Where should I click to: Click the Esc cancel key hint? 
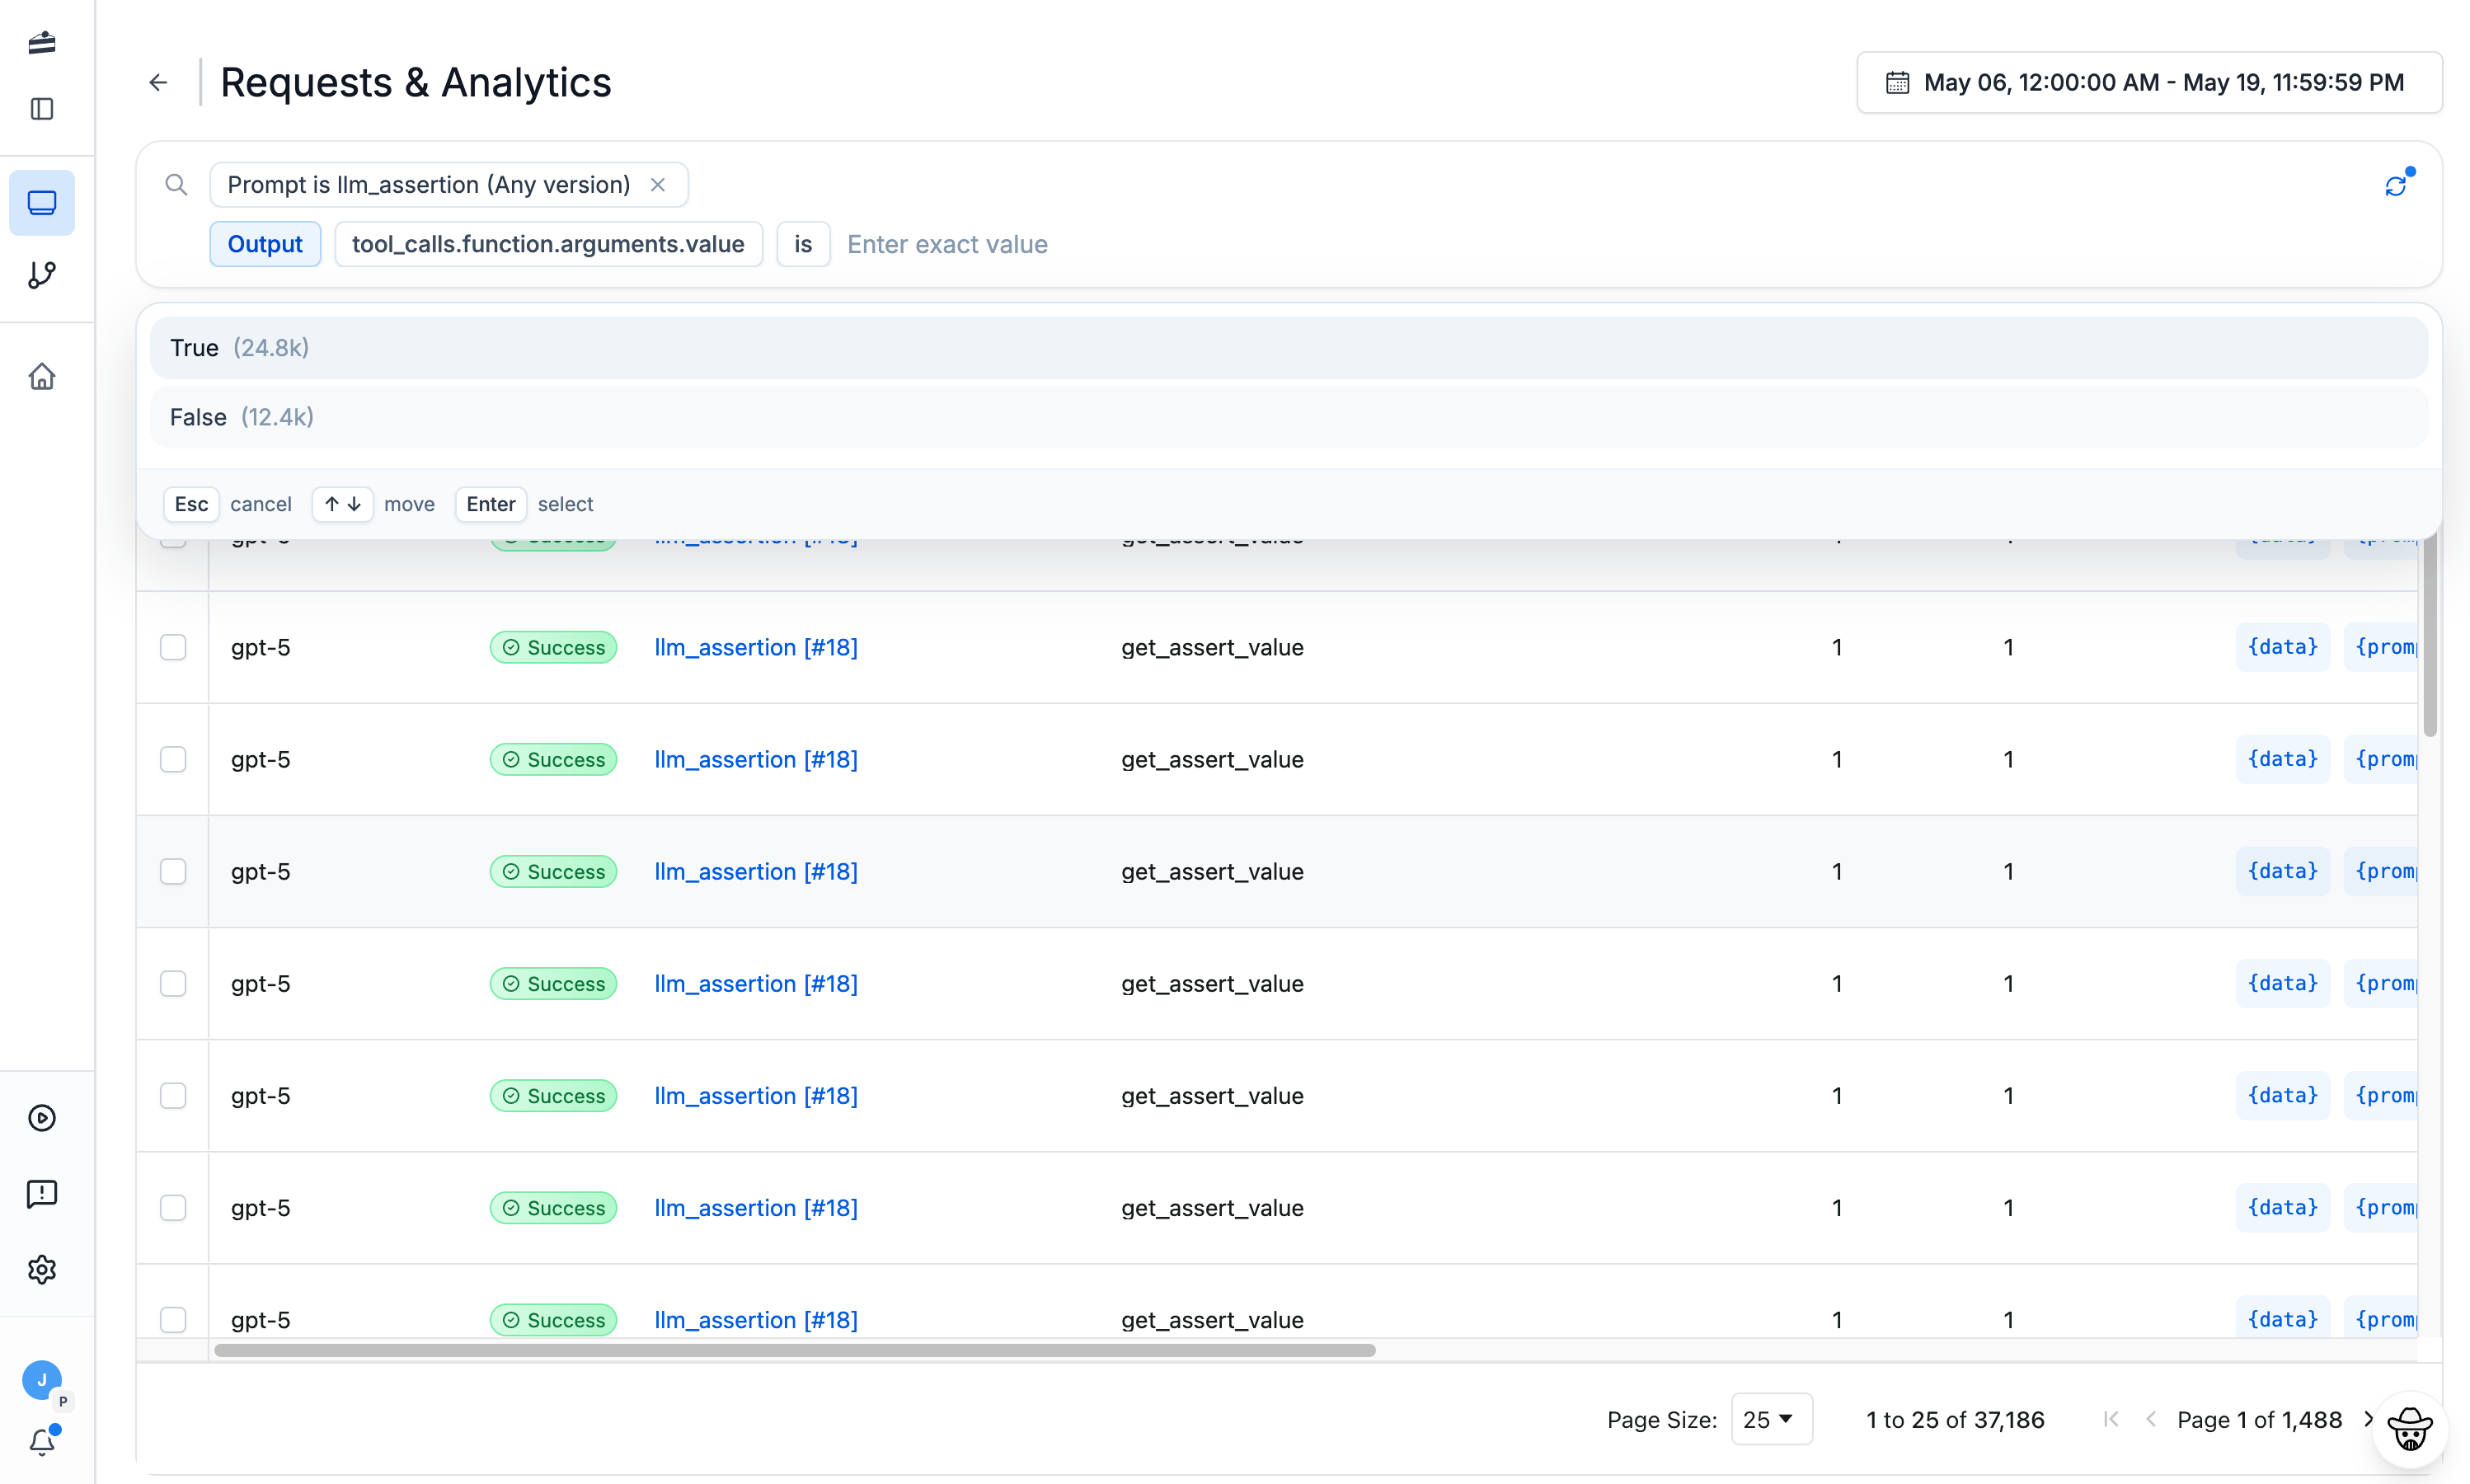tap(191, 504)
